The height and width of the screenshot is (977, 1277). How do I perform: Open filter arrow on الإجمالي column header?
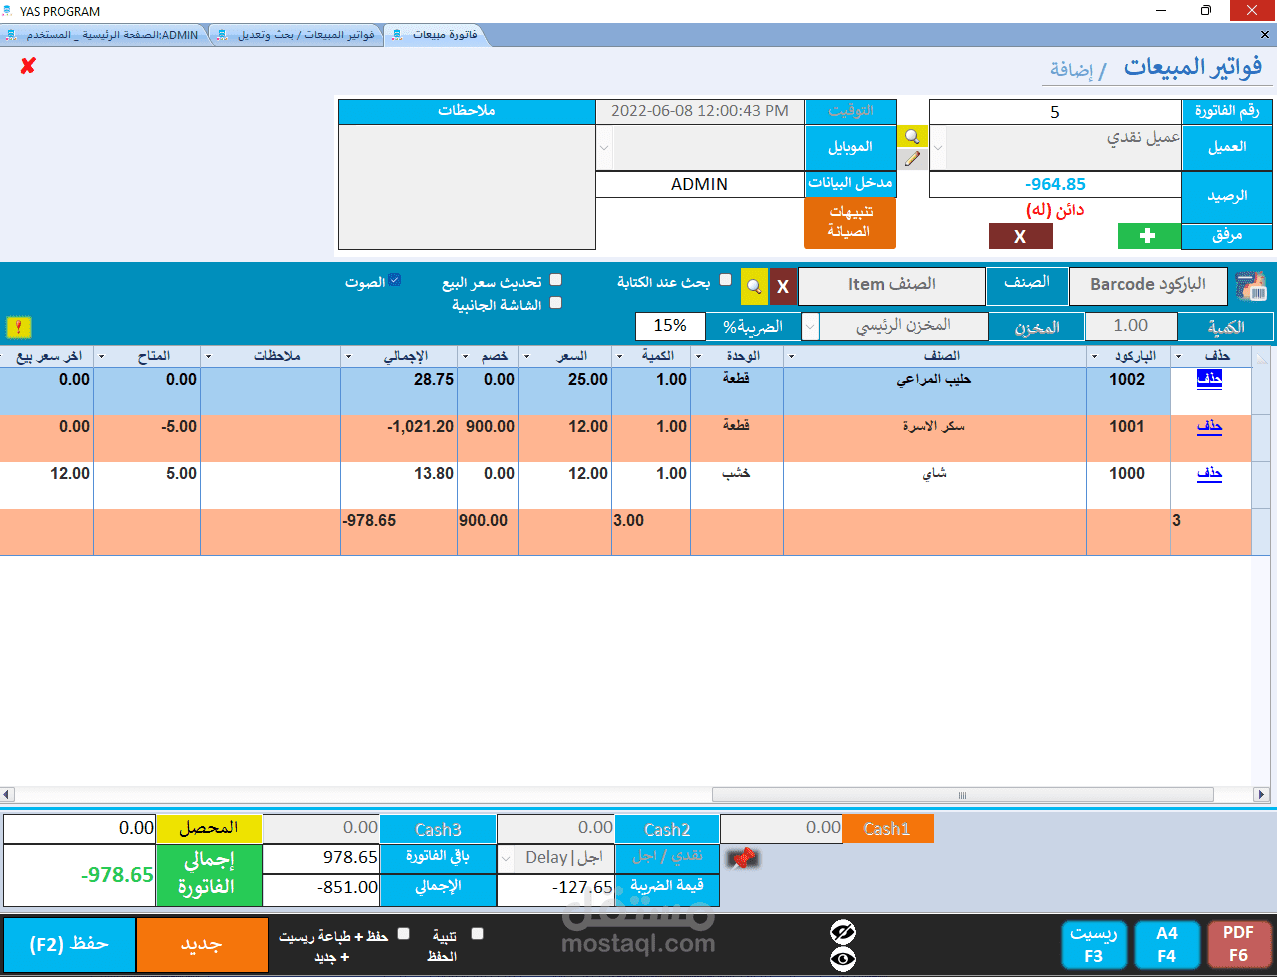(x=348, y=356)
